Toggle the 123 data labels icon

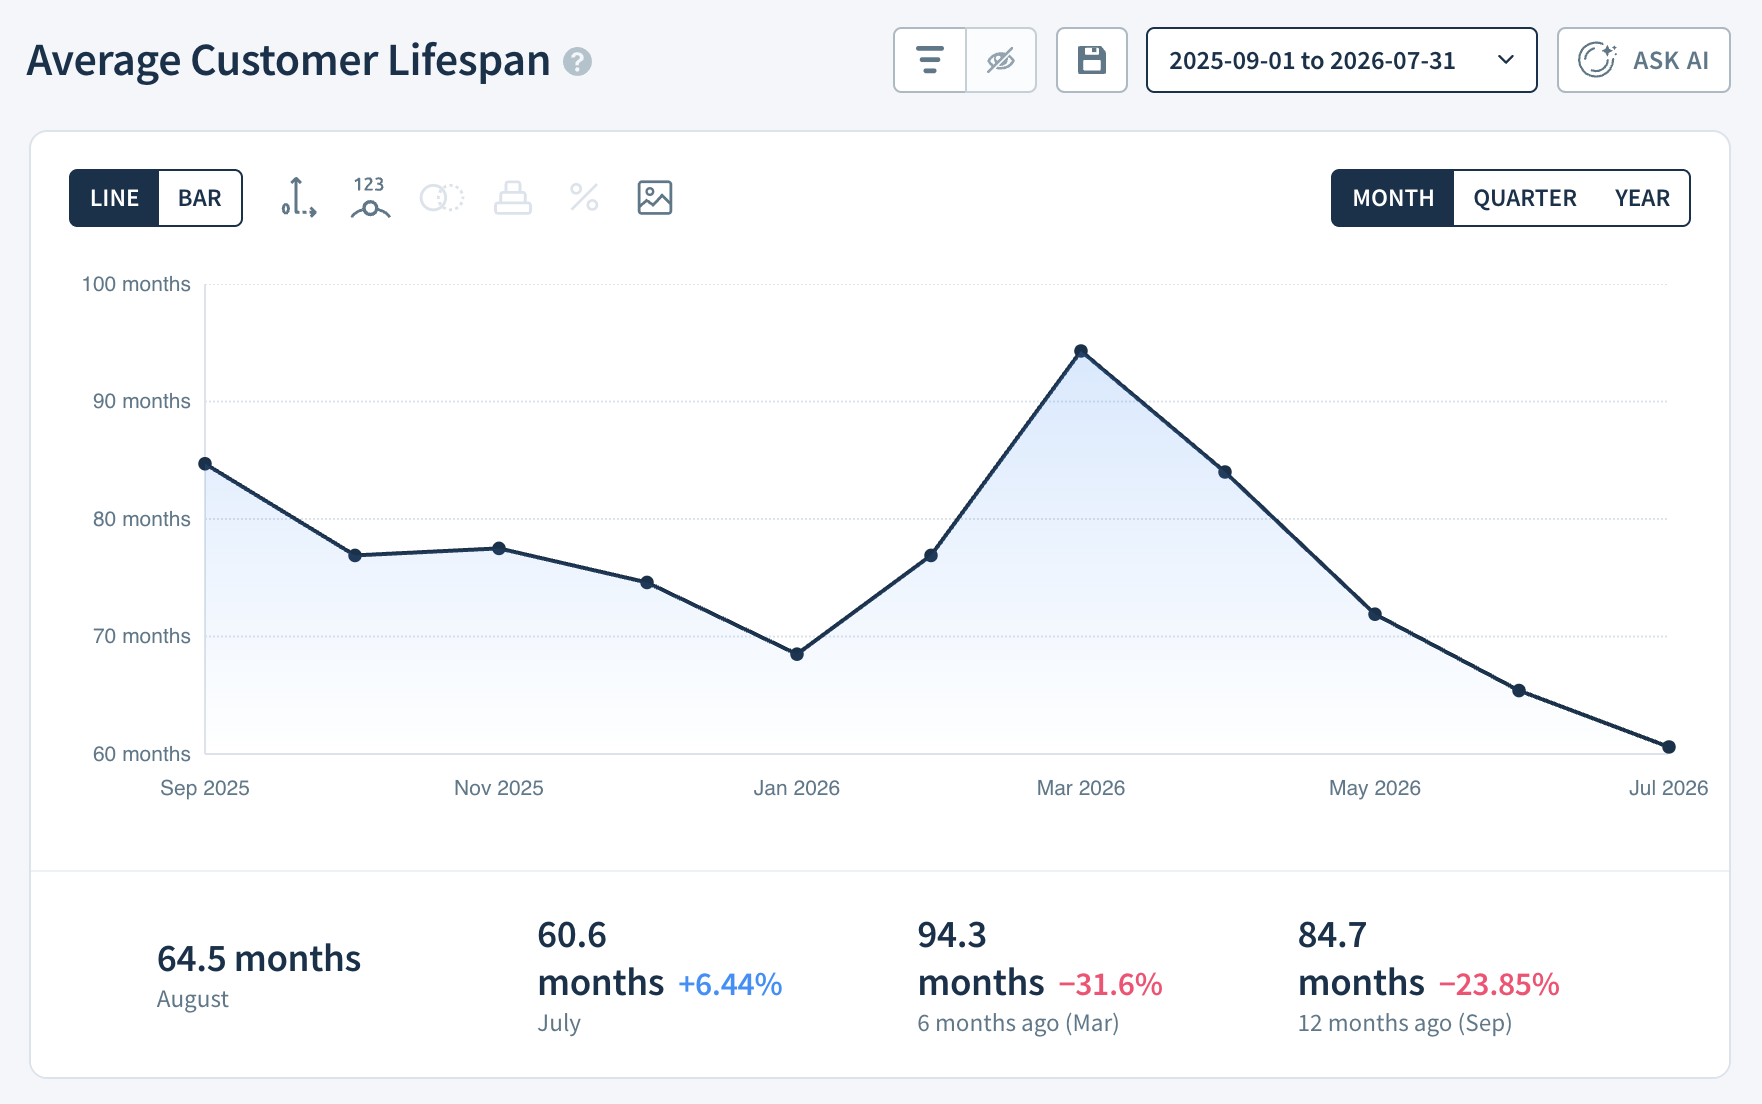pos(370,198)
